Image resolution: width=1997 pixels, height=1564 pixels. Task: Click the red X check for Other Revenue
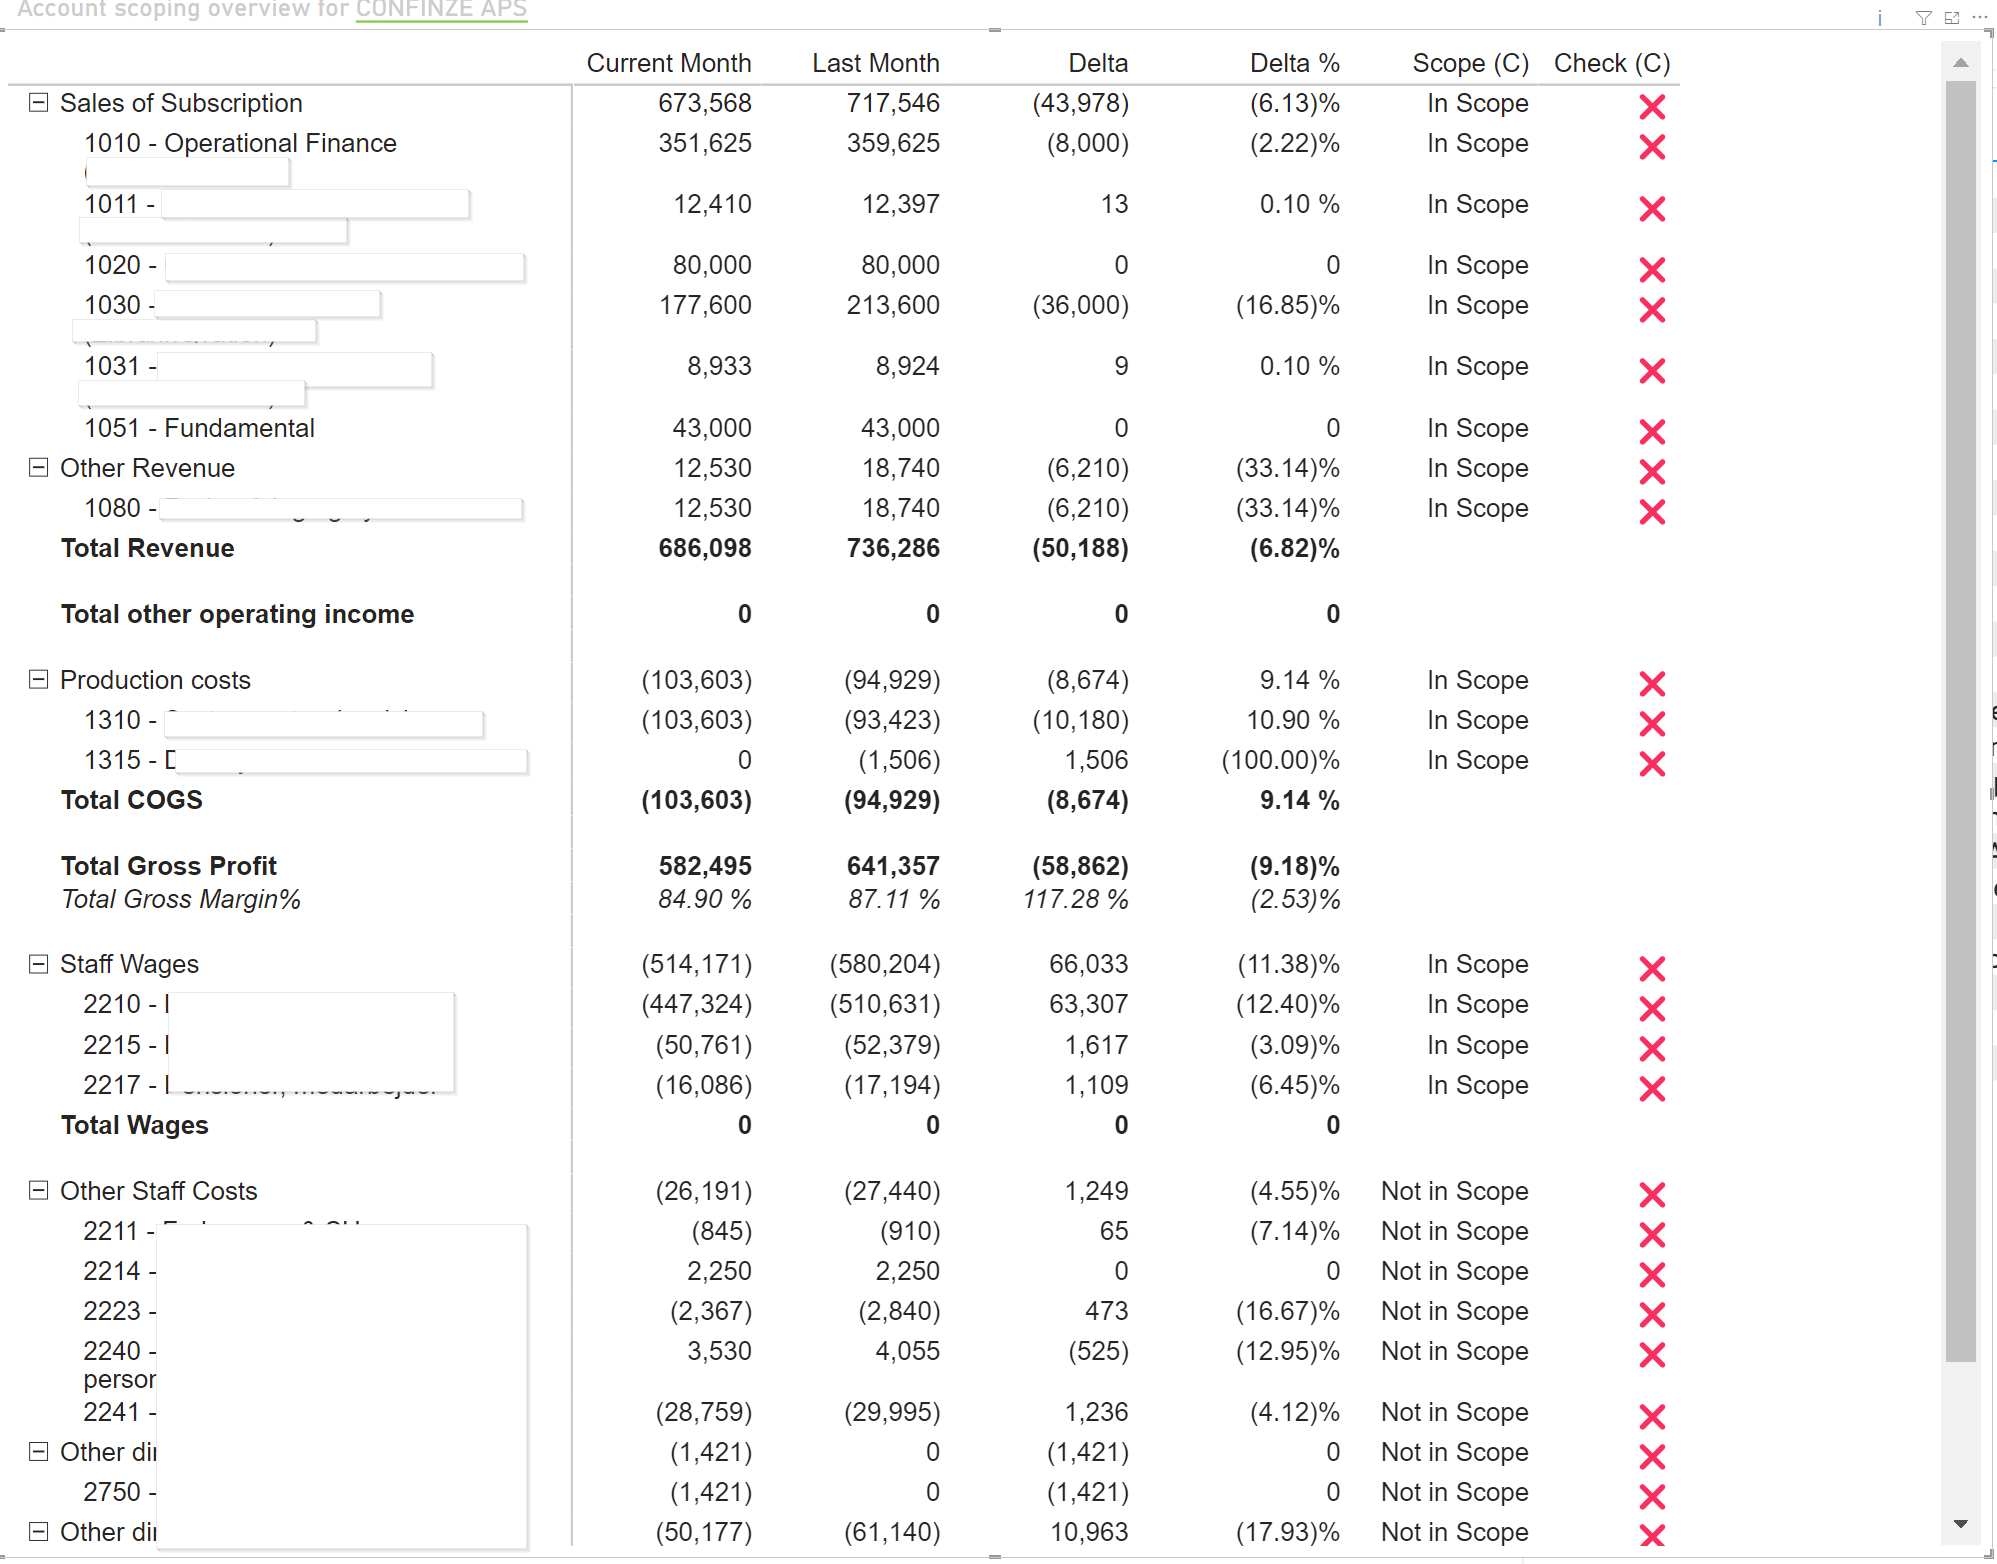[1652, 471]
